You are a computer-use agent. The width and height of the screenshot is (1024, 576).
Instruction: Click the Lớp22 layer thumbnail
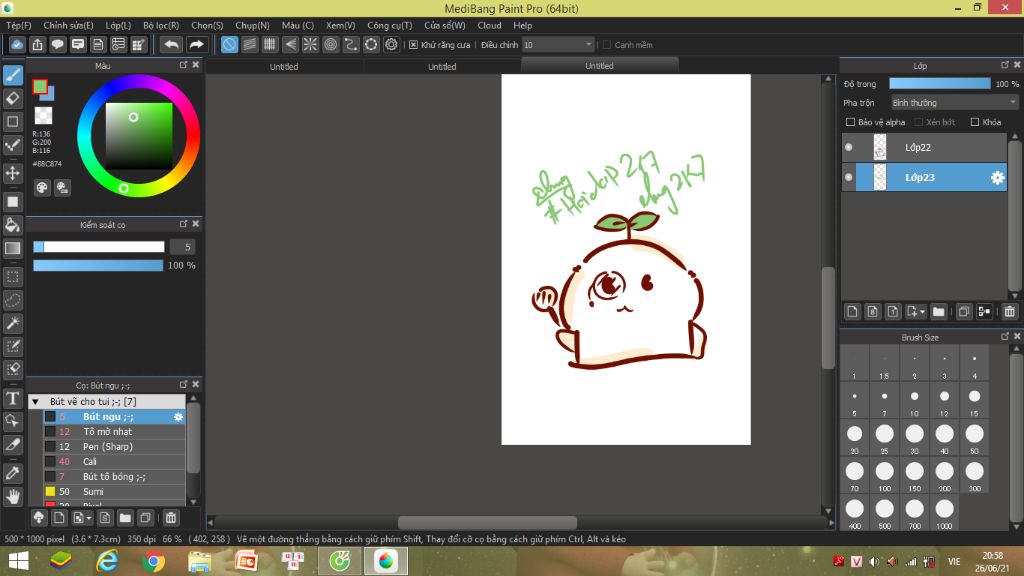click(x=880, y=147)
